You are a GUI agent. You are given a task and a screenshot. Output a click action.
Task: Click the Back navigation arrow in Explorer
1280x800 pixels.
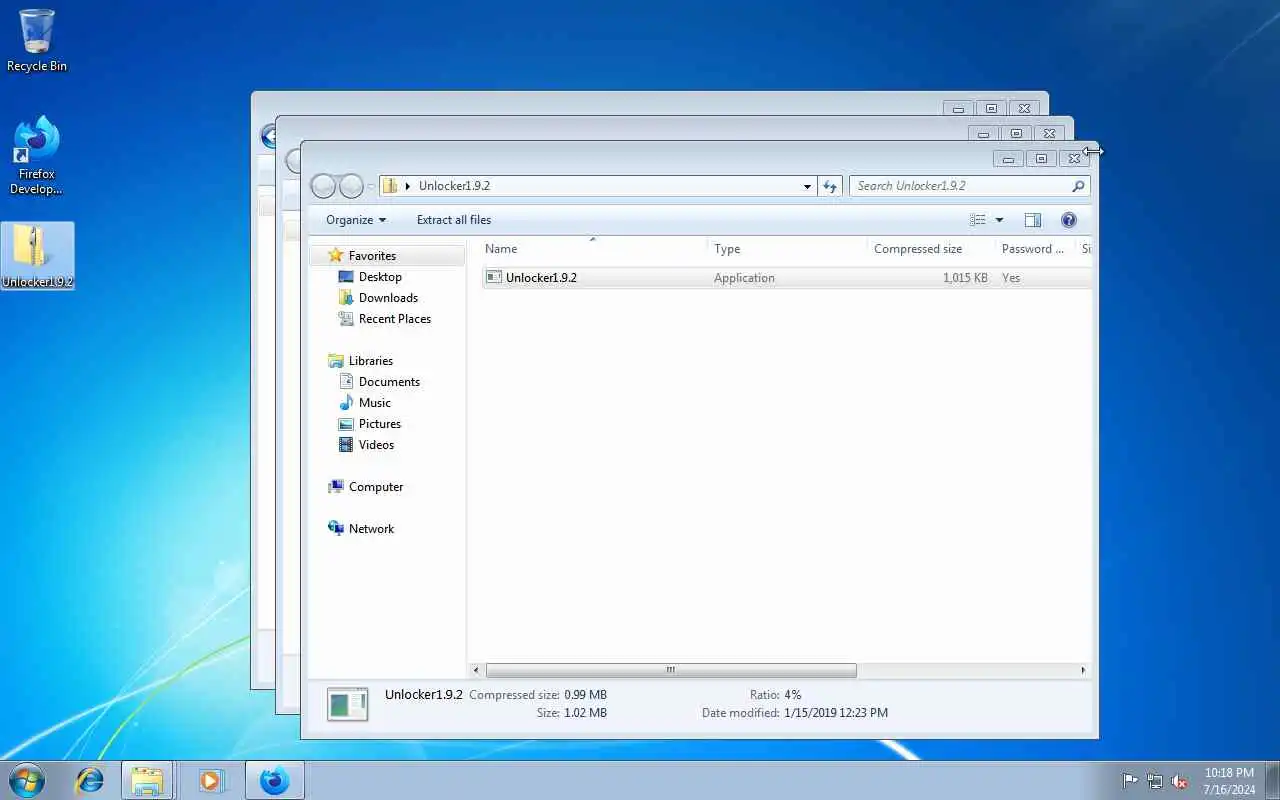click(323, 186)
